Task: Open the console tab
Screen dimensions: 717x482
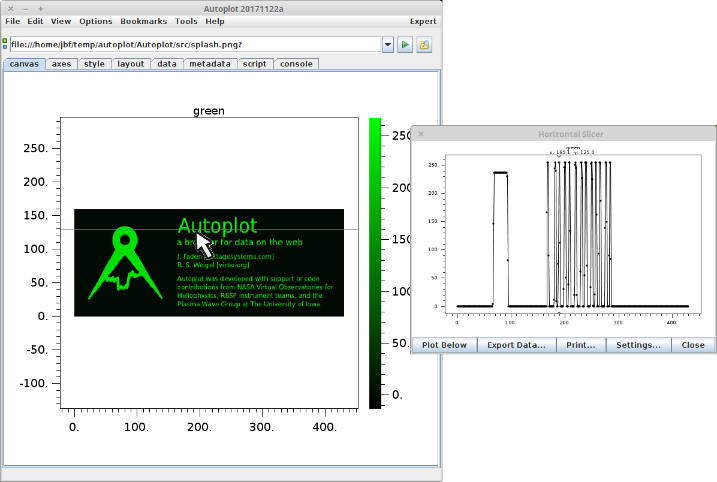Action: tap(295, 64)
